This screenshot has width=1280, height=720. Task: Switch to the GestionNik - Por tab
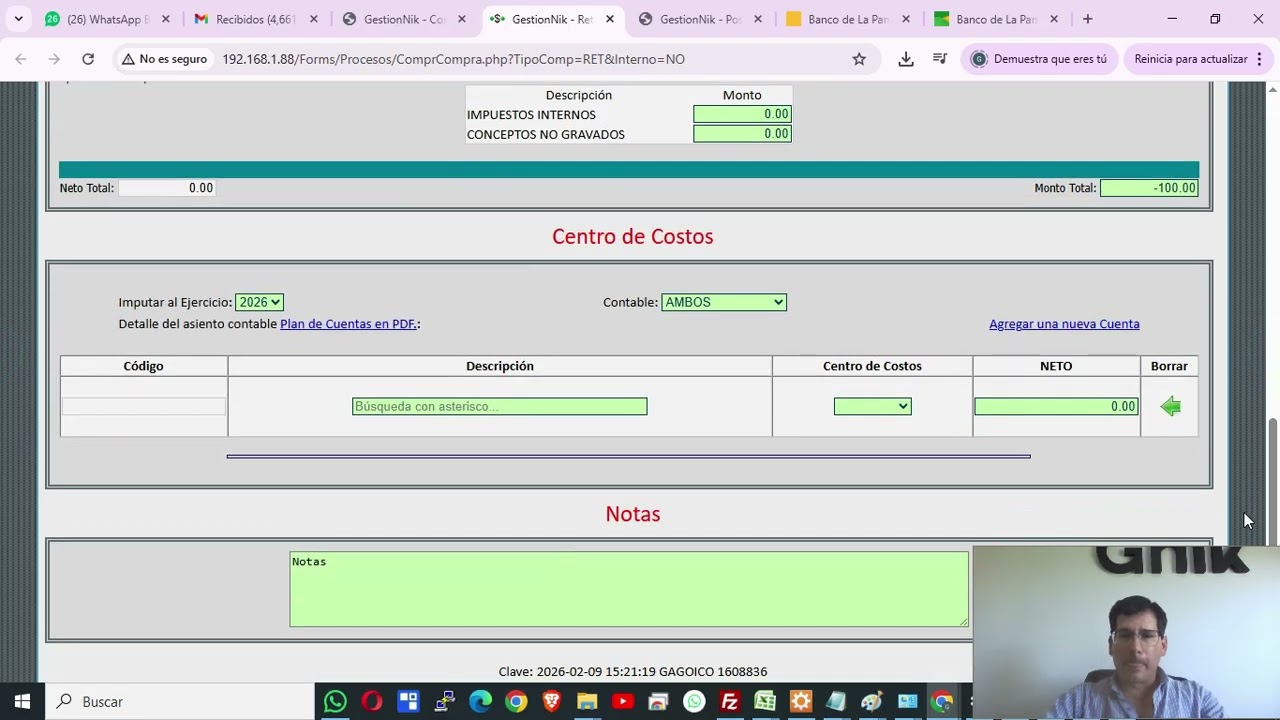coord(700,19)
